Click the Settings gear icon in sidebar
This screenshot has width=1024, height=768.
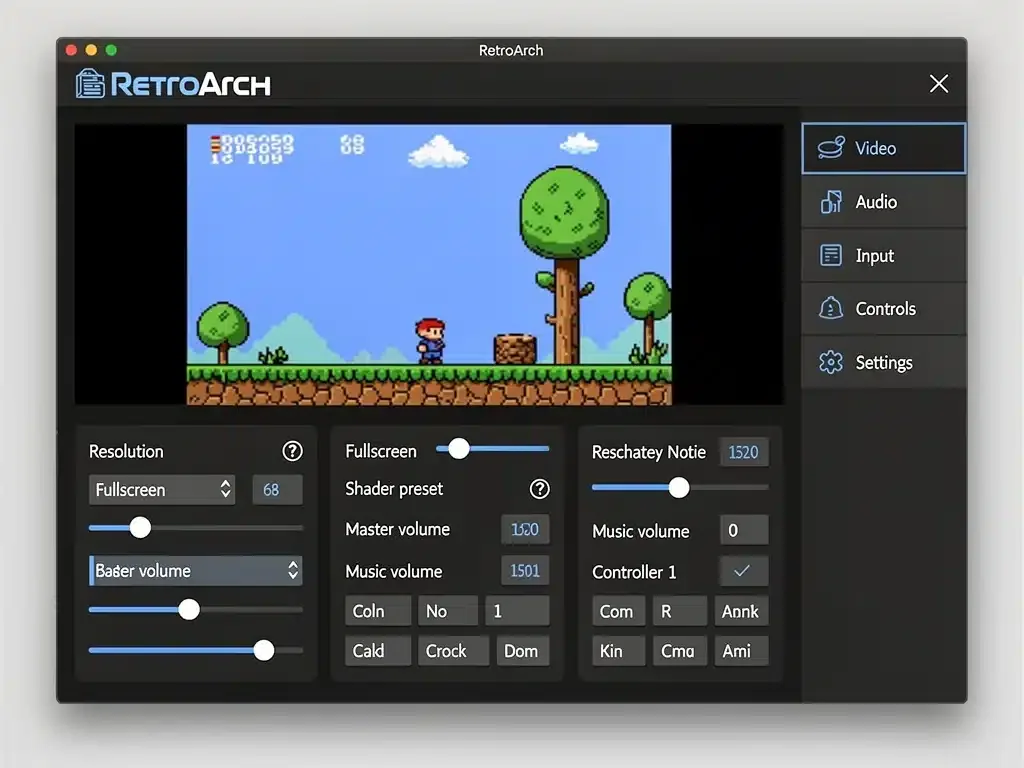tap(831, 362)
